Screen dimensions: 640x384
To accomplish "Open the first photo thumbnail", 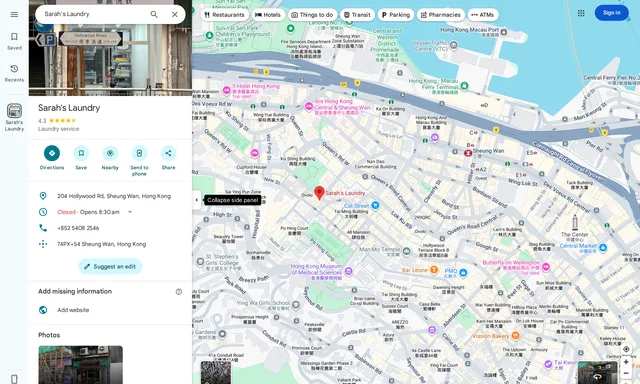I will (x=80, y=365).
